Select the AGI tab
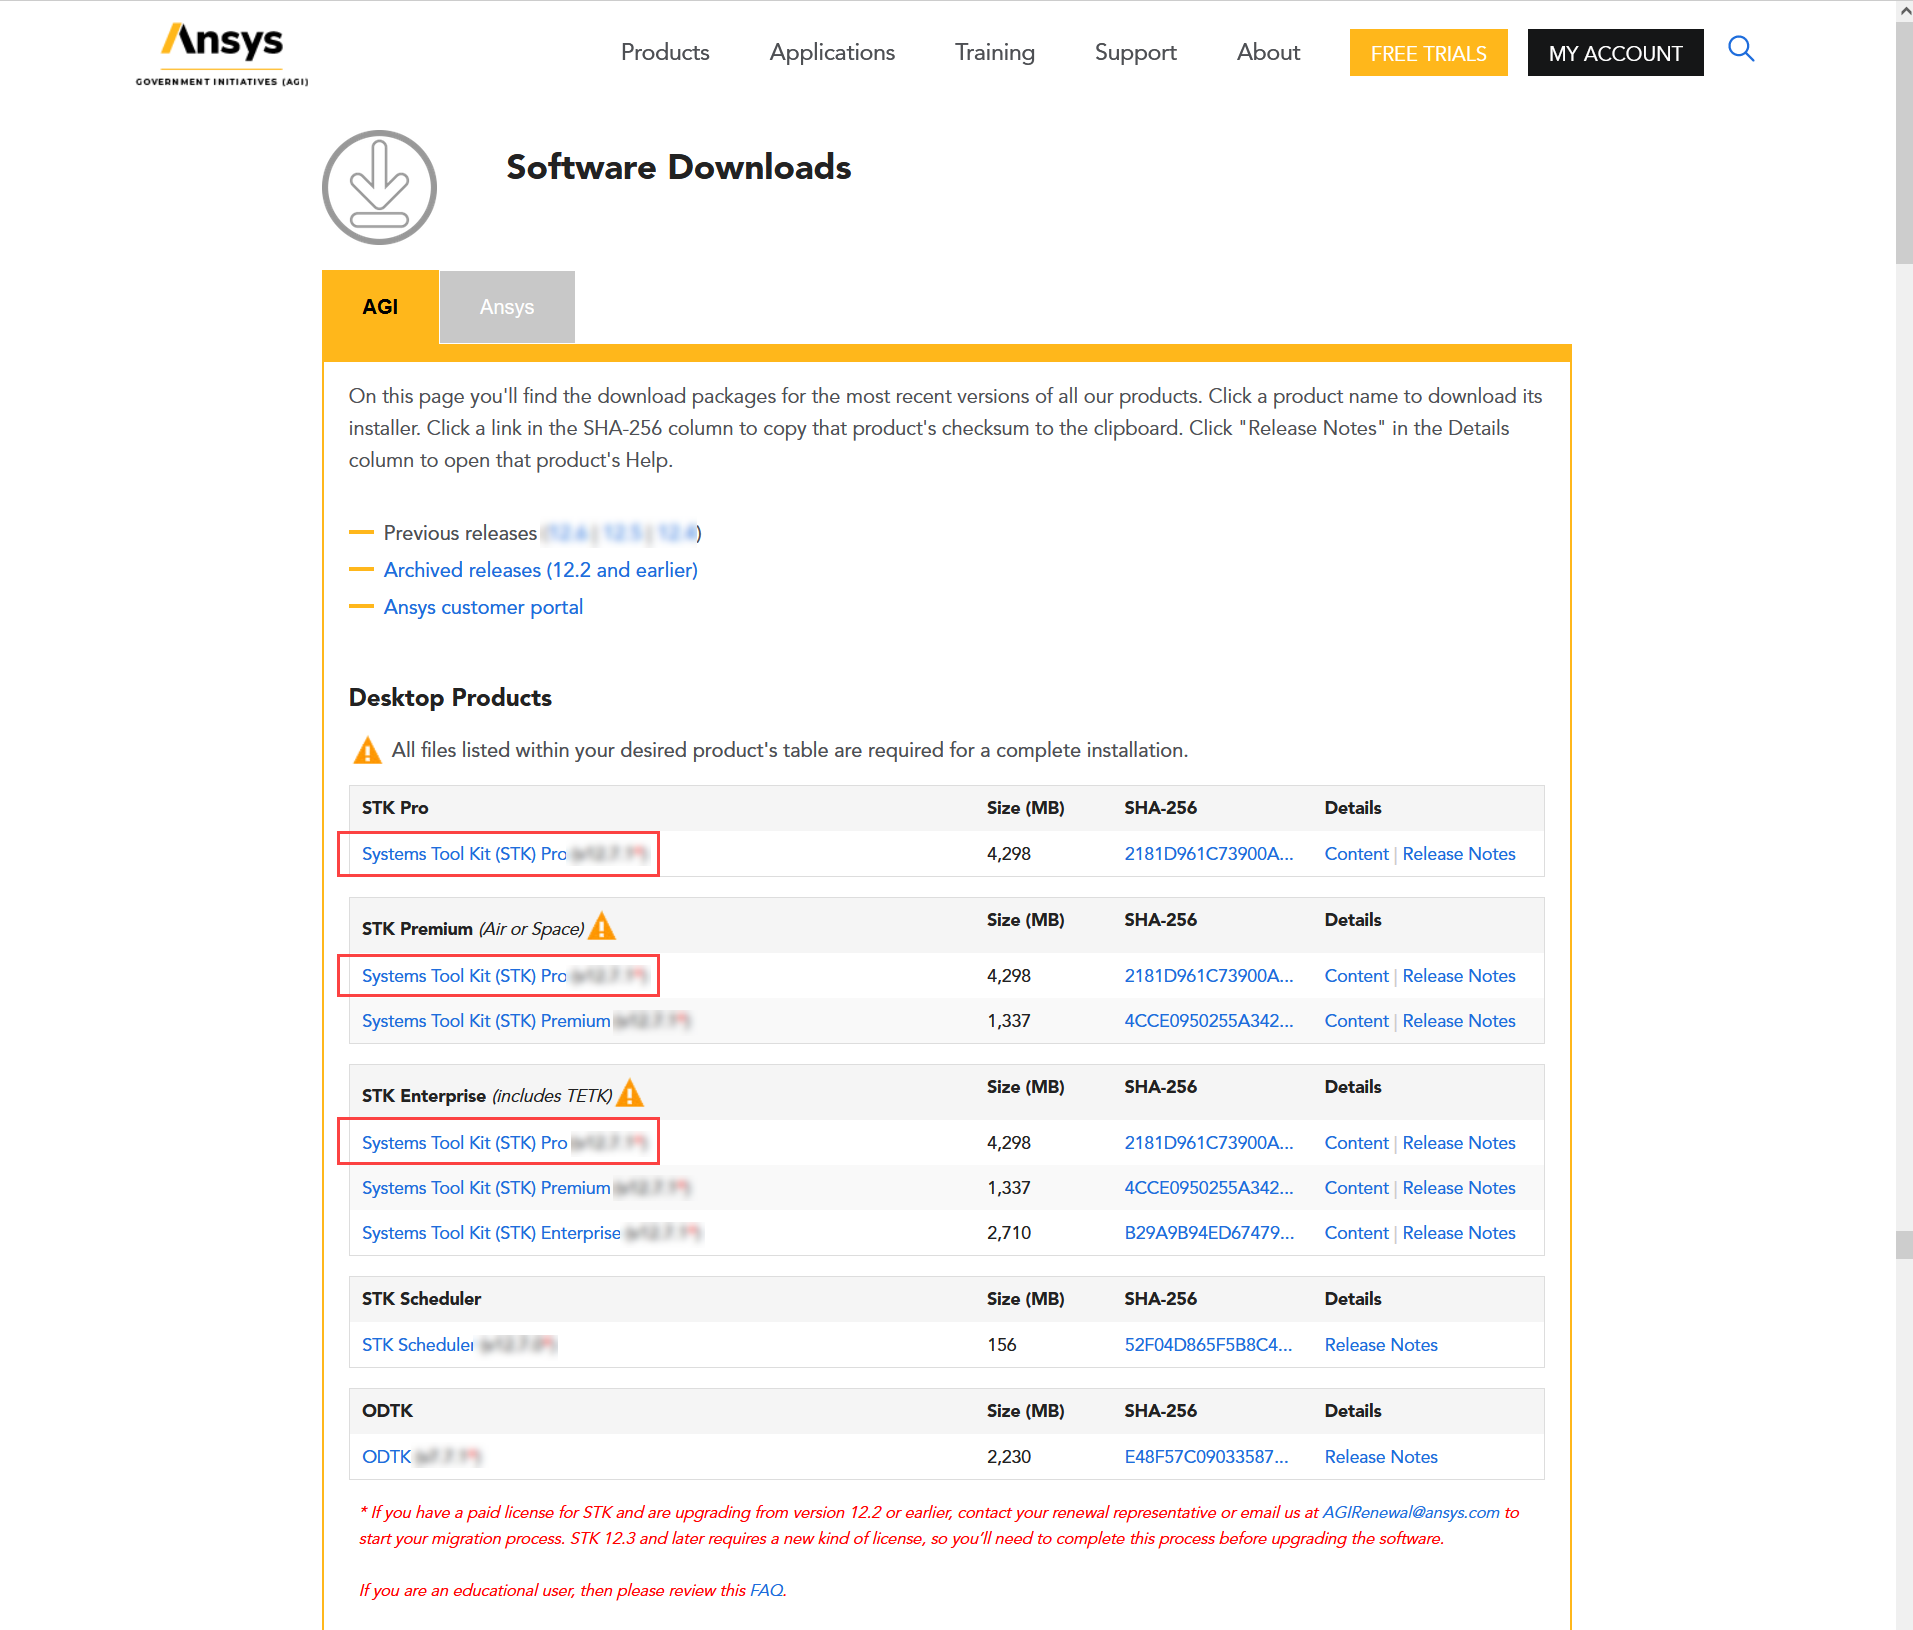The width and height of the screenshot is (1913, 1630). [380, 307]
